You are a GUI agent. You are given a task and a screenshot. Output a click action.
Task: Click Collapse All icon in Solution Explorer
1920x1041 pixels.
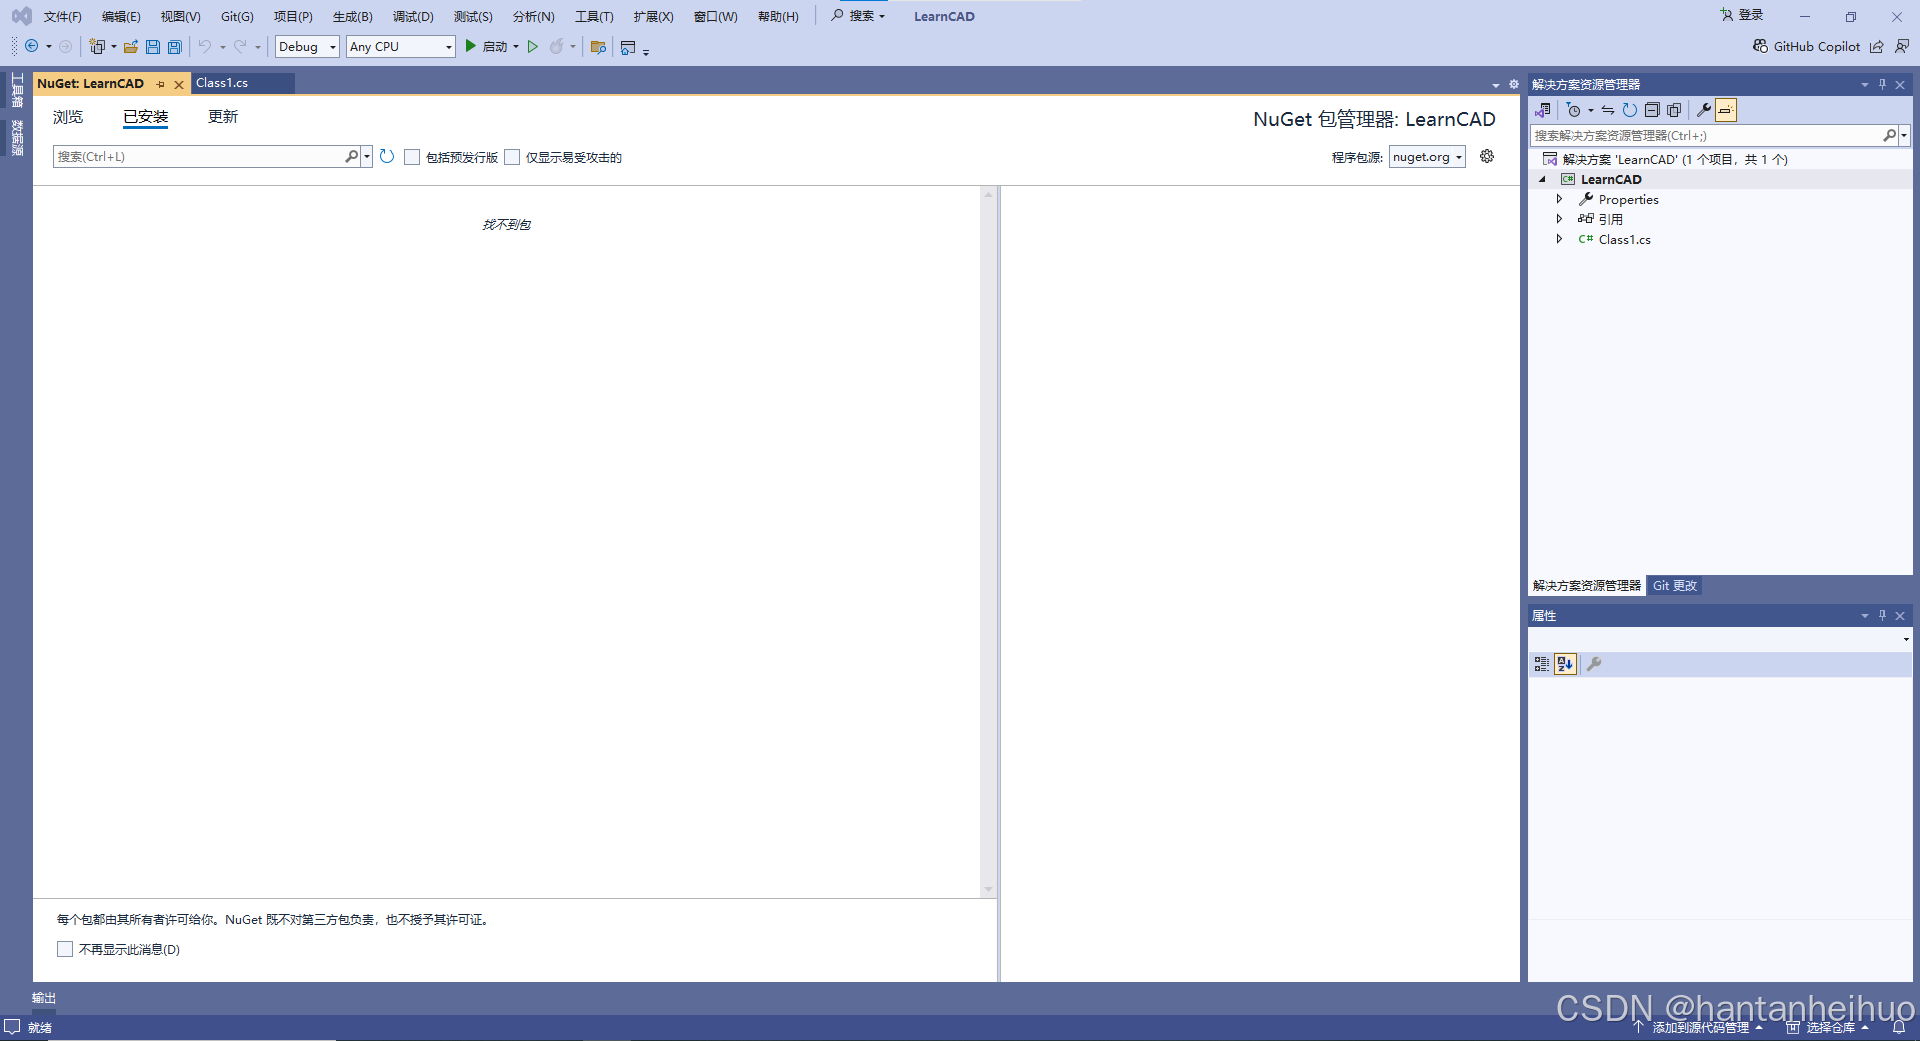[1652, 110]
